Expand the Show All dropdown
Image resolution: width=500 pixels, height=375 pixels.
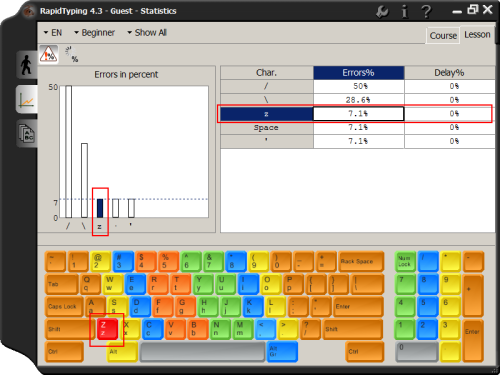[147, 33]
